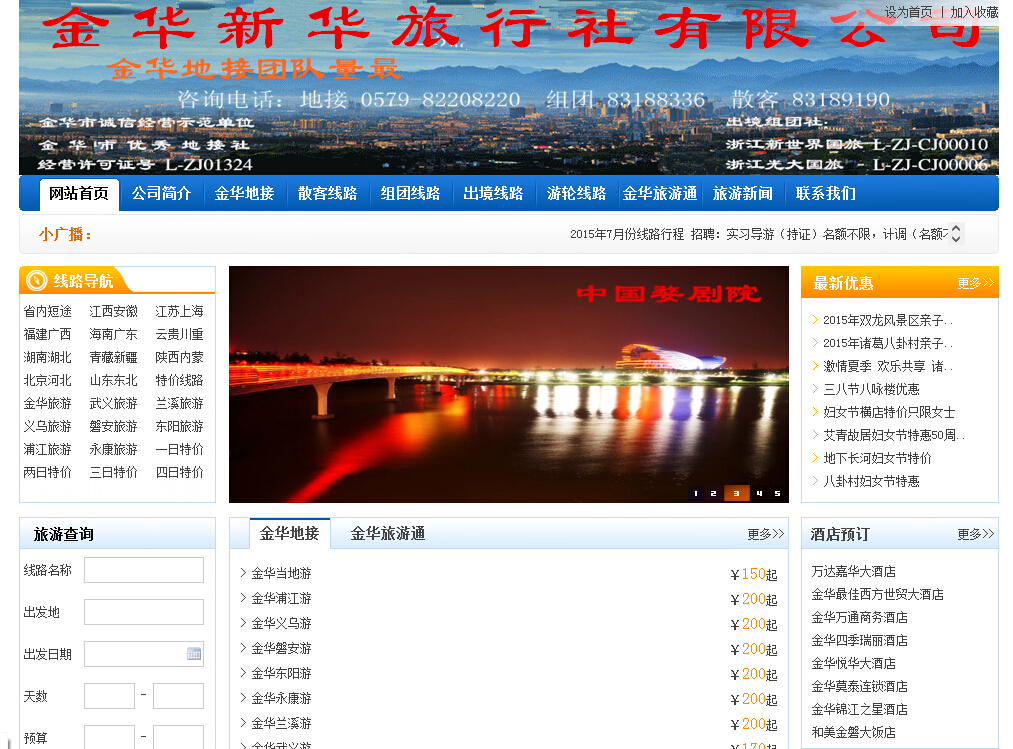The width and height of the screenshot is (1013, 749).
Task: Click the 出发日期 date field
Action: [x=144, y=654]
